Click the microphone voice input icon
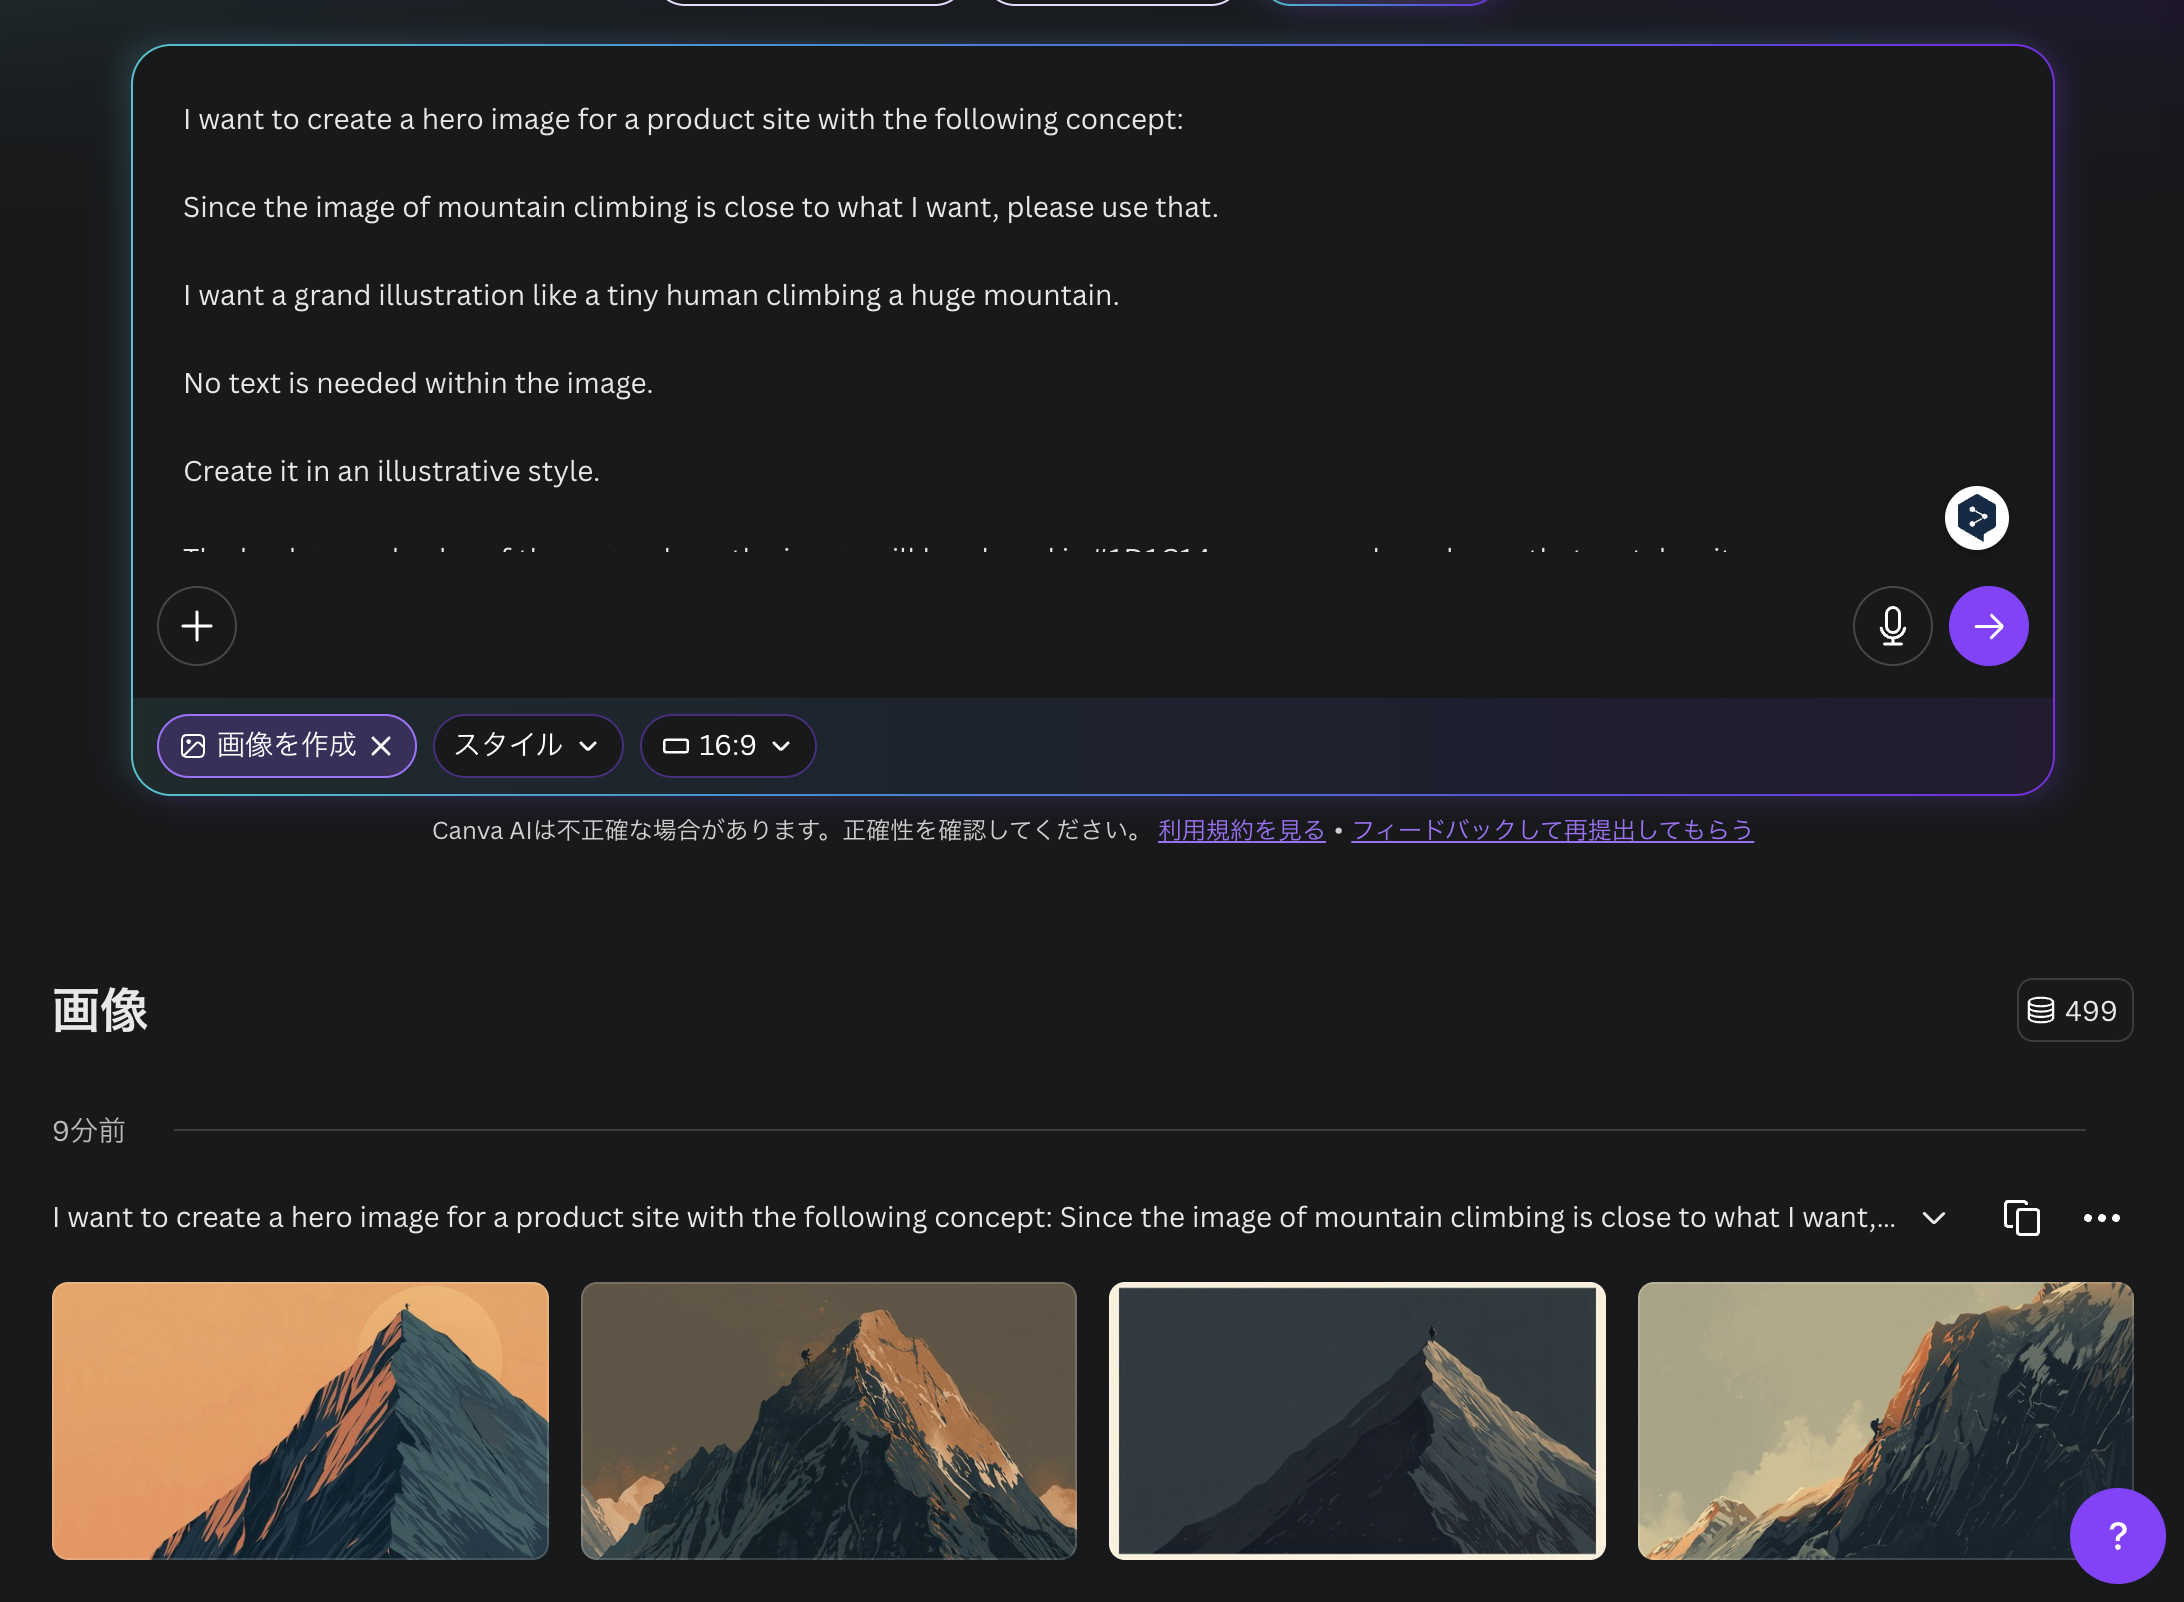This screenshot has width=2184, height=1602. coord(1892,626)
